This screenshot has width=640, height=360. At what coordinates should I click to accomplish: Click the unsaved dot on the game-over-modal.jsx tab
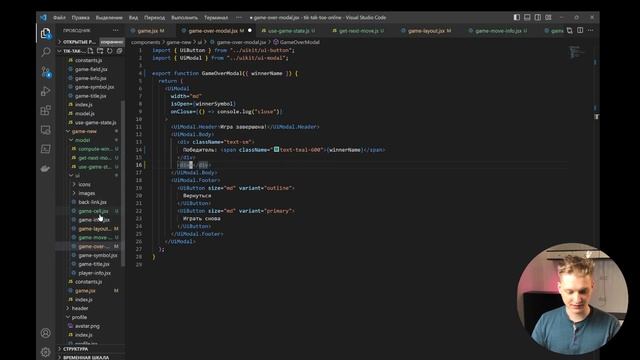point(250,31)
